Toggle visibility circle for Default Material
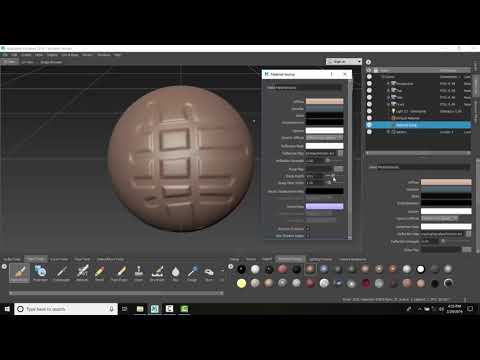The width and height of the screenshot is (480, 360). [369, 118]
